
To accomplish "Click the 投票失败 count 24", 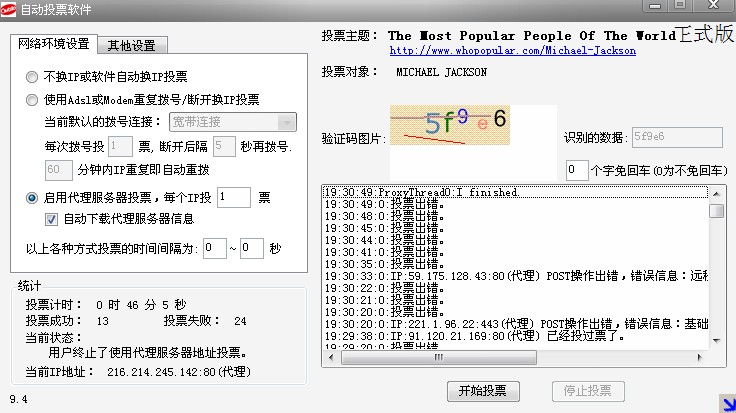I will click(240, 321).
